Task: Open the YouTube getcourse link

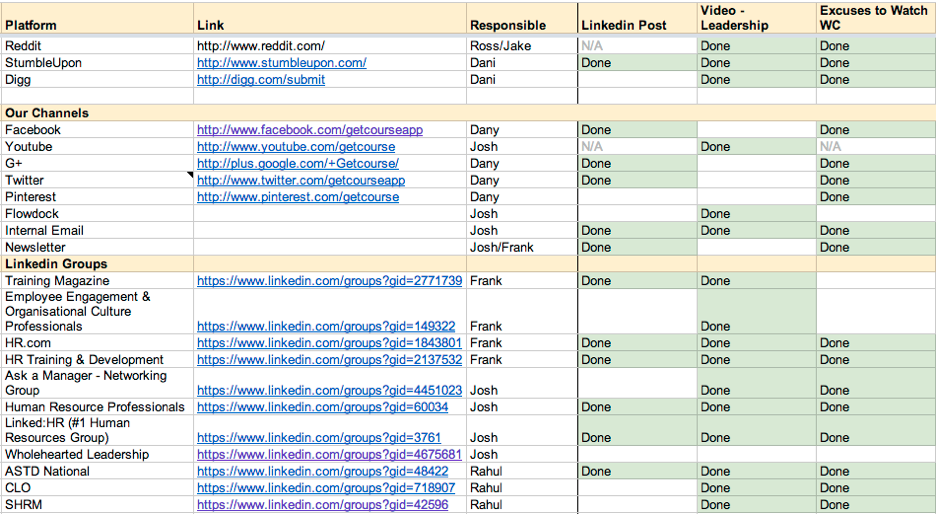Action: (x=296, y=147)
